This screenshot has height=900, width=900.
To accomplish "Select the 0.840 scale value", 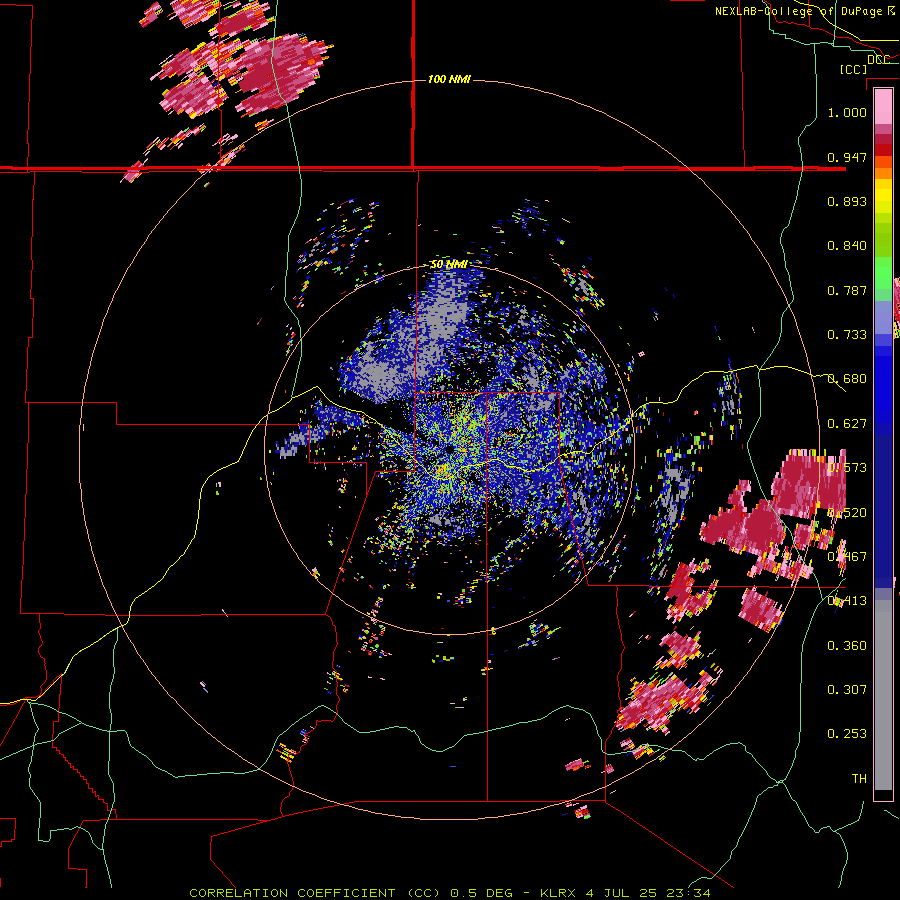I will coord(847,246).
